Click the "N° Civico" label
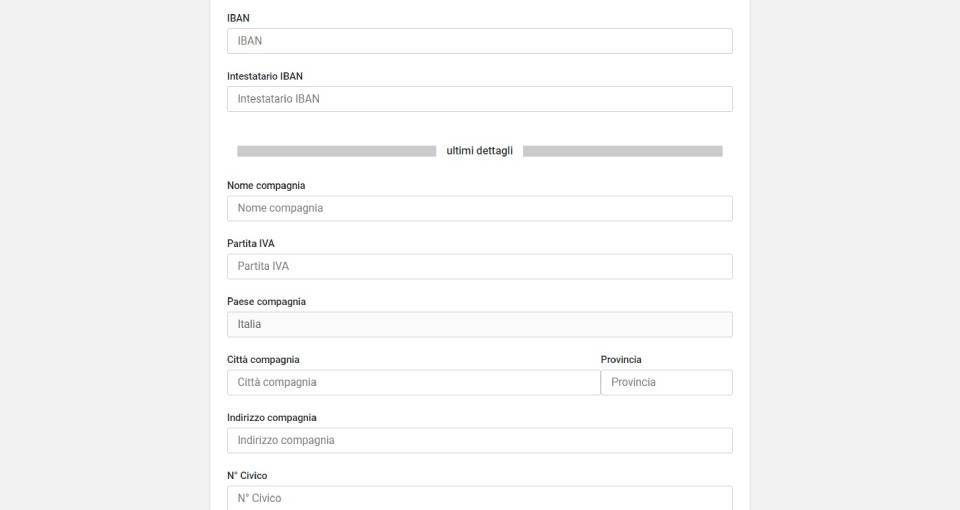The image size is (960, 510). coord(247,475)
